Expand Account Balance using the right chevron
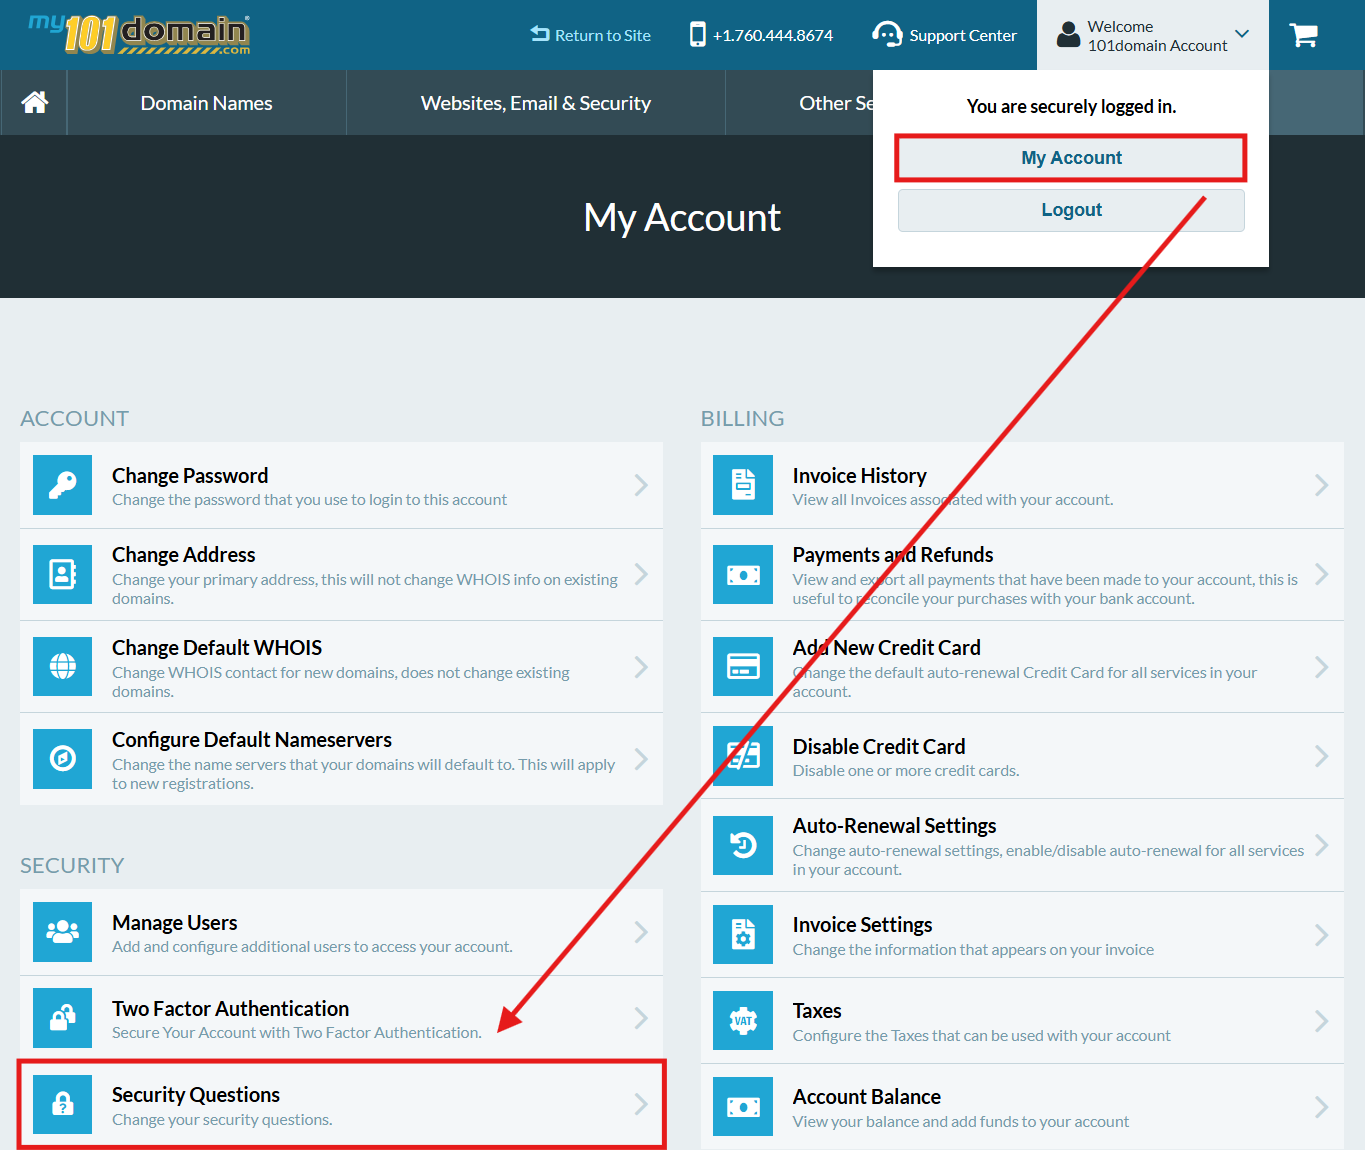The image size is (1365, 1150). pos(1321,1107)
